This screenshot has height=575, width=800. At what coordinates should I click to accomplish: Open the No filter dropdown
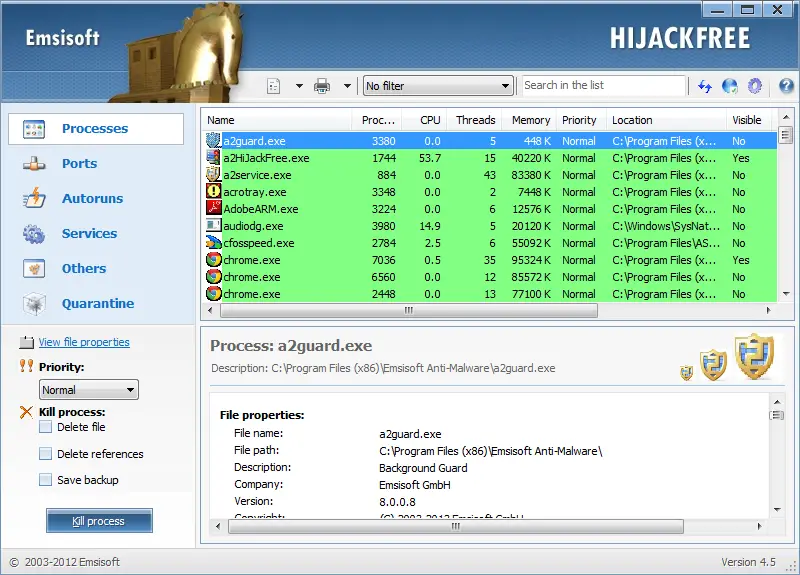pos(438,86)
